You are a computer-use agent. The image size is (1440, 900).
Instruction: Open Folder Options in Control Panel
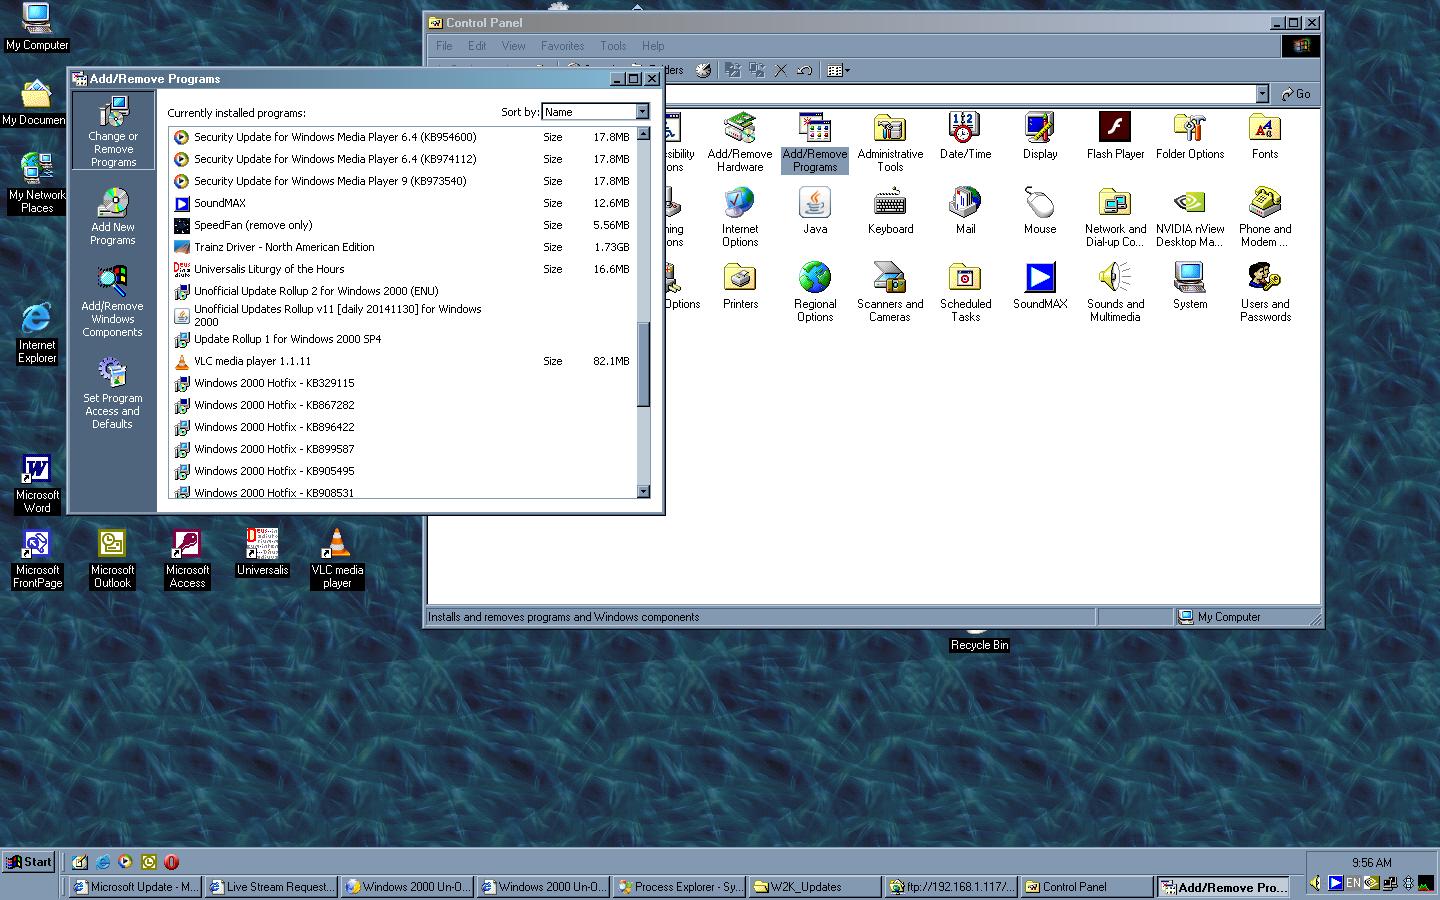(1190, 136)
